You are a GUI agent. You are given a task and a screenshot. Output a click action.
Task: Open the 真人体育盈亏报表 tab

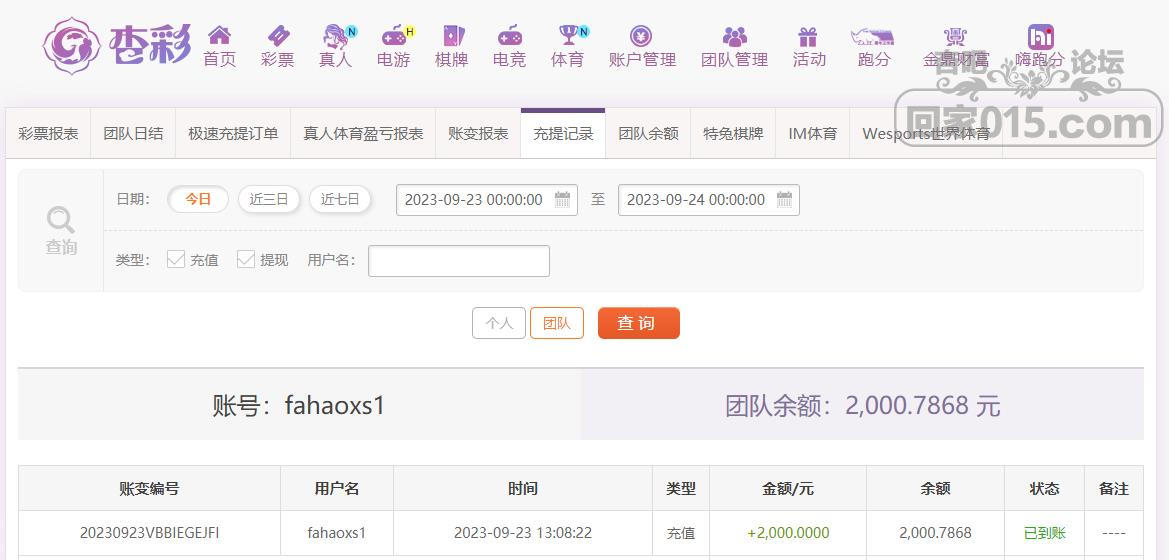coord(363,133)
